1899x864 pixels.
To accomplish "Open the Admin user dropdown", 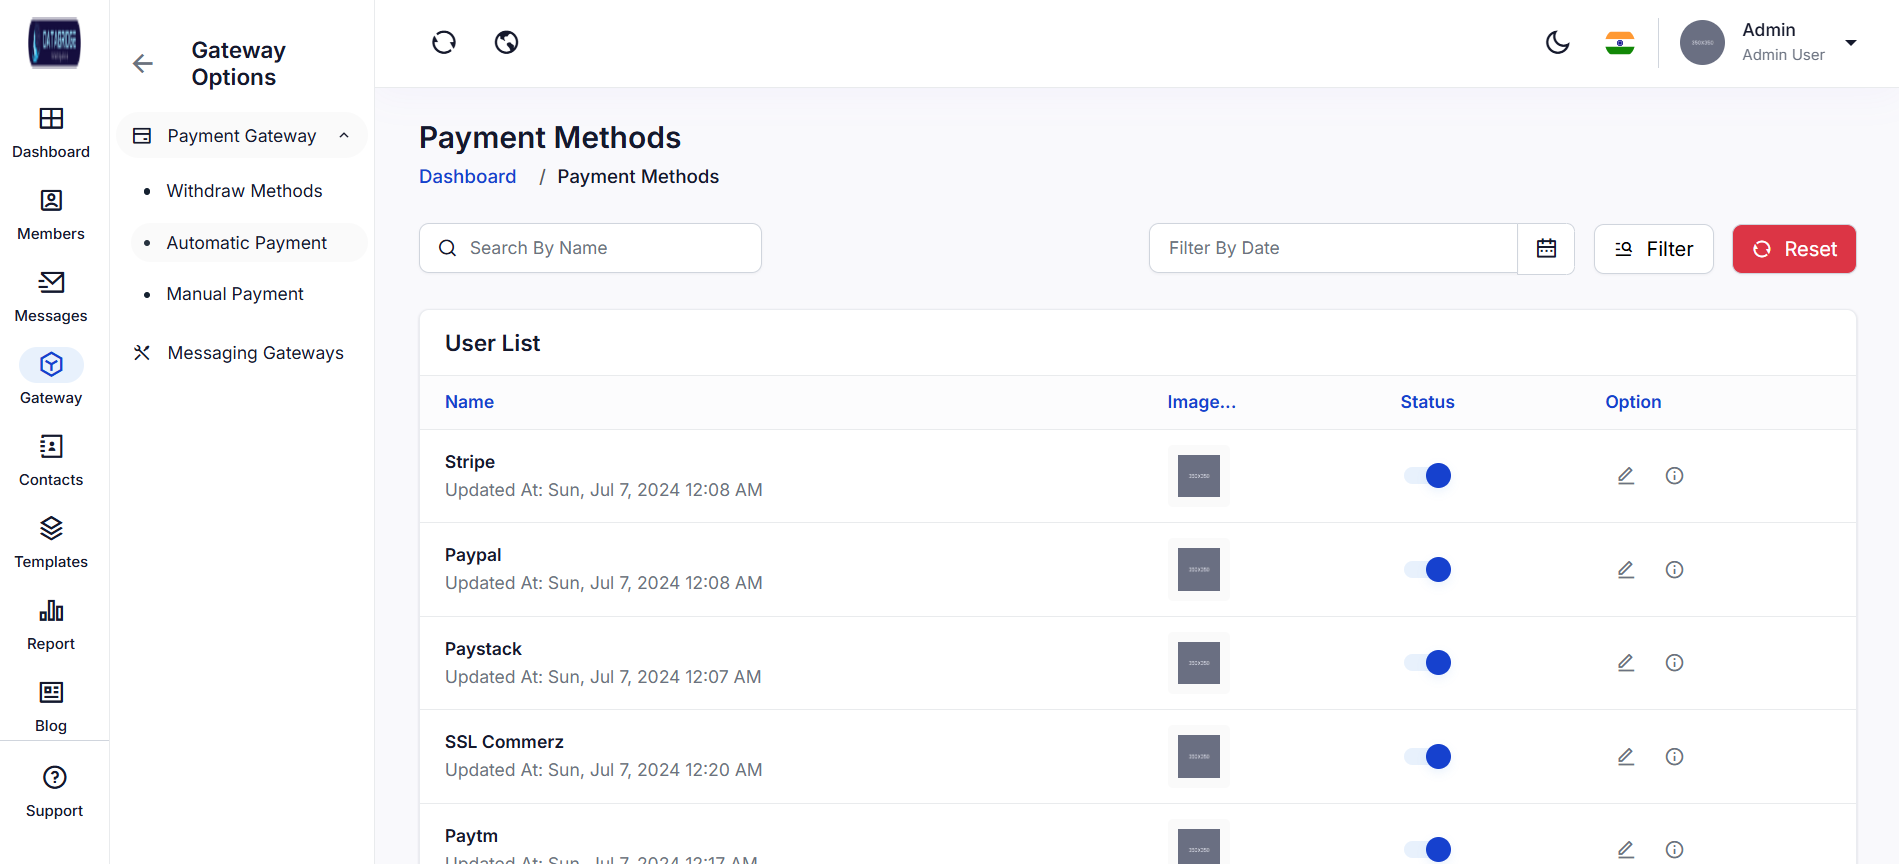I will (1850, 43).
